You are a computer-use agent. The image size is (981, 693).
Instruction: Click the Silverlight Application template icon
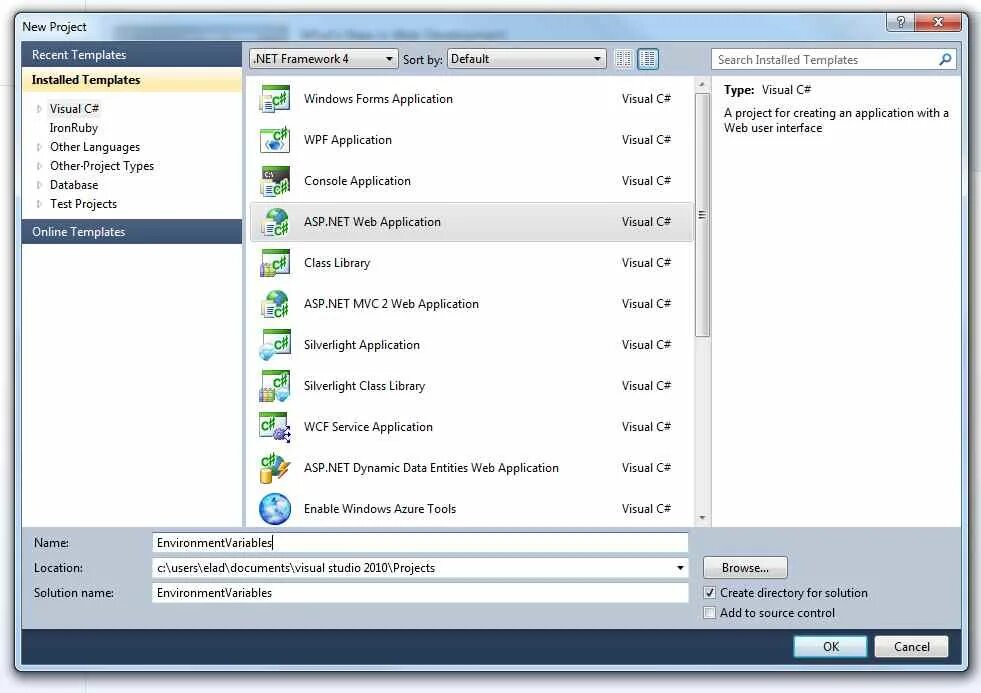click(x=275, y=345)
